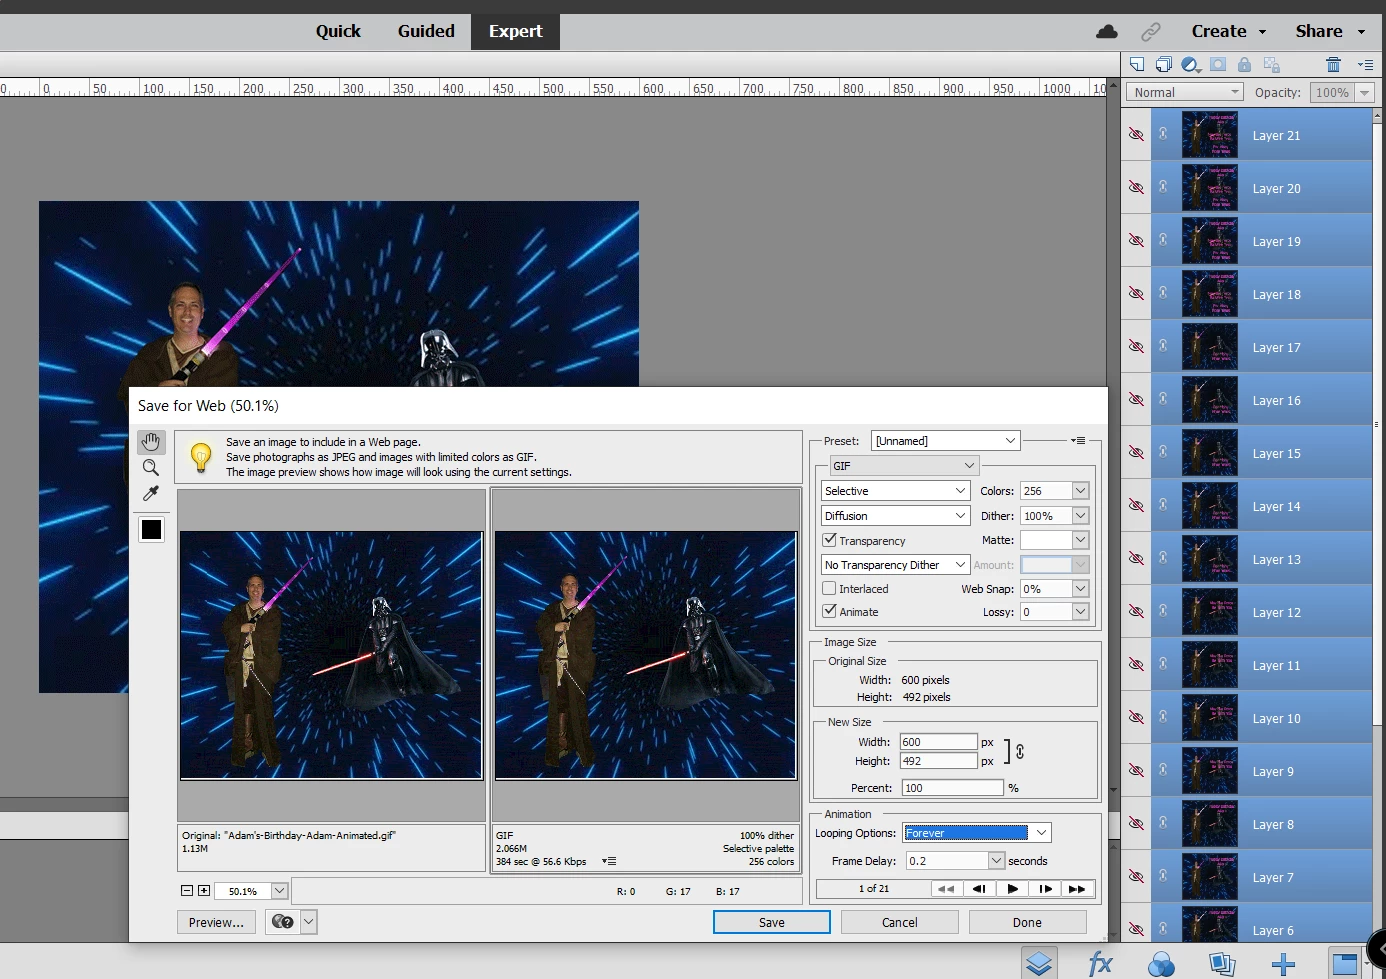
Task: Open the Effects fx panel
Action: click(x=1100, y=963)
